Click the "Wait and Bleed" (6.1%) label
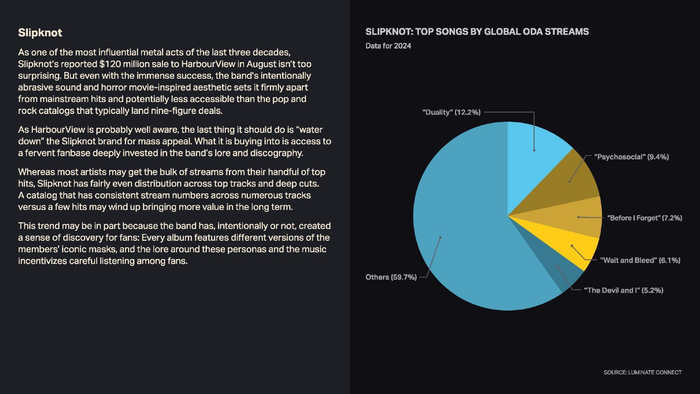The image size is (700, 394). click(x=640, y=260)
